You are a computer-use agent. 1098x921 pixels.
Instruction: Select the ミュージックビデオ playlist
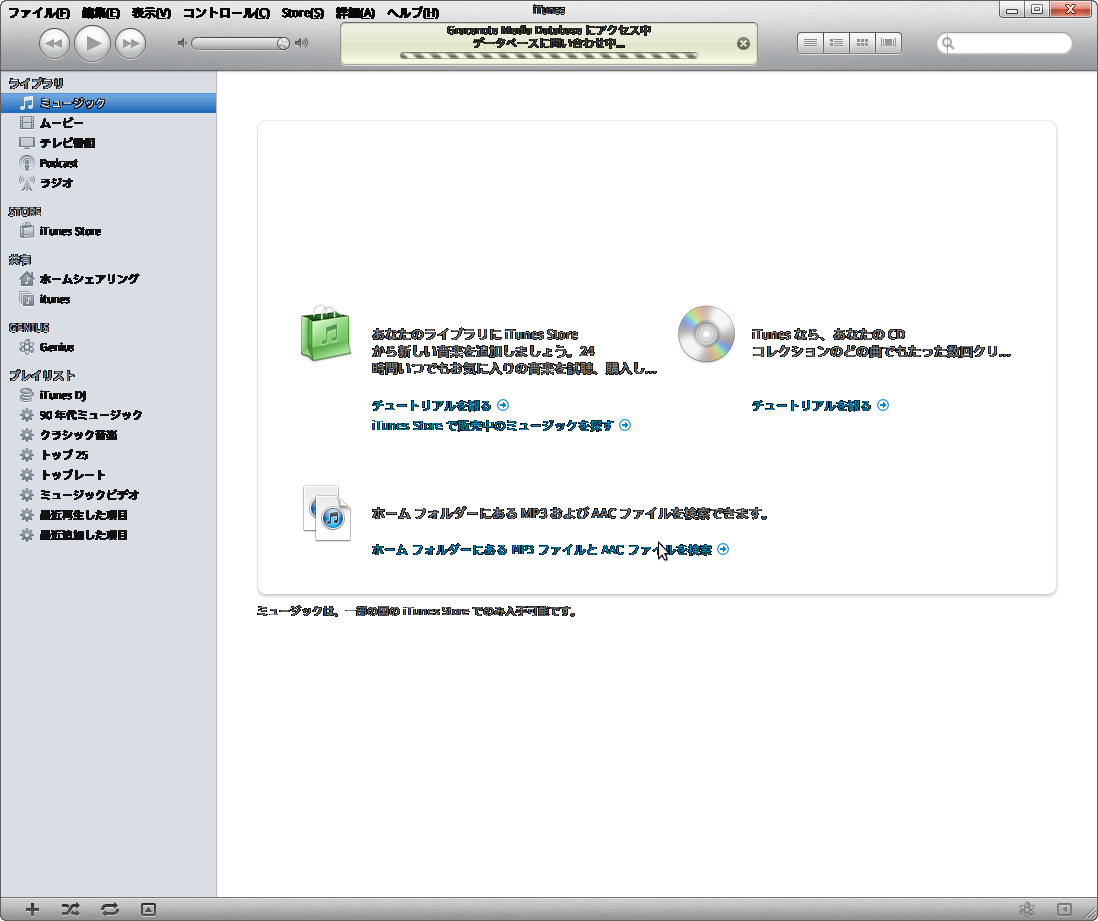coord(108,495)
